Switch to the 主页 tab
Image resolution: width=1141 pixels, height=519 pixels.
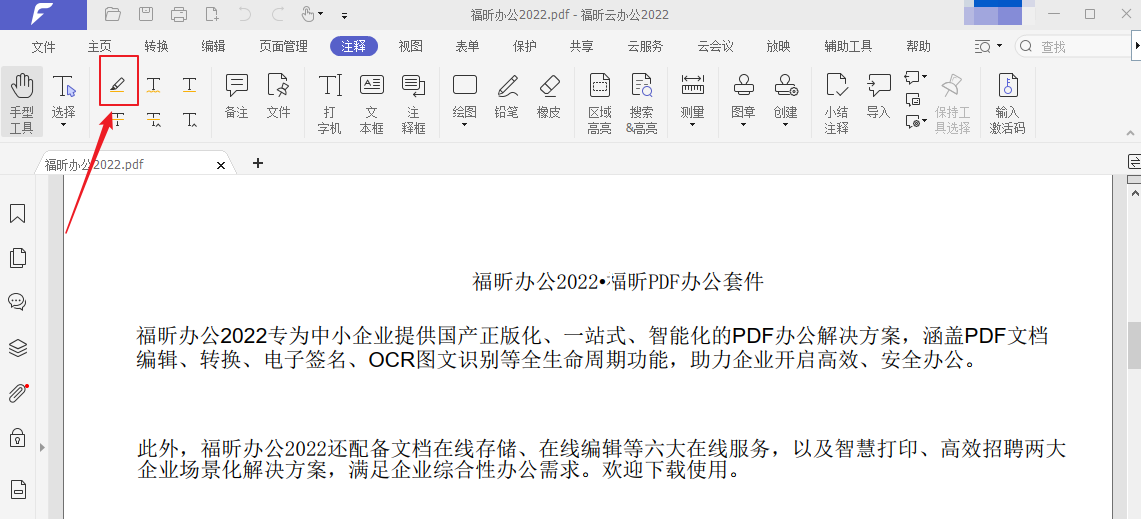click(x=100, y=47)
